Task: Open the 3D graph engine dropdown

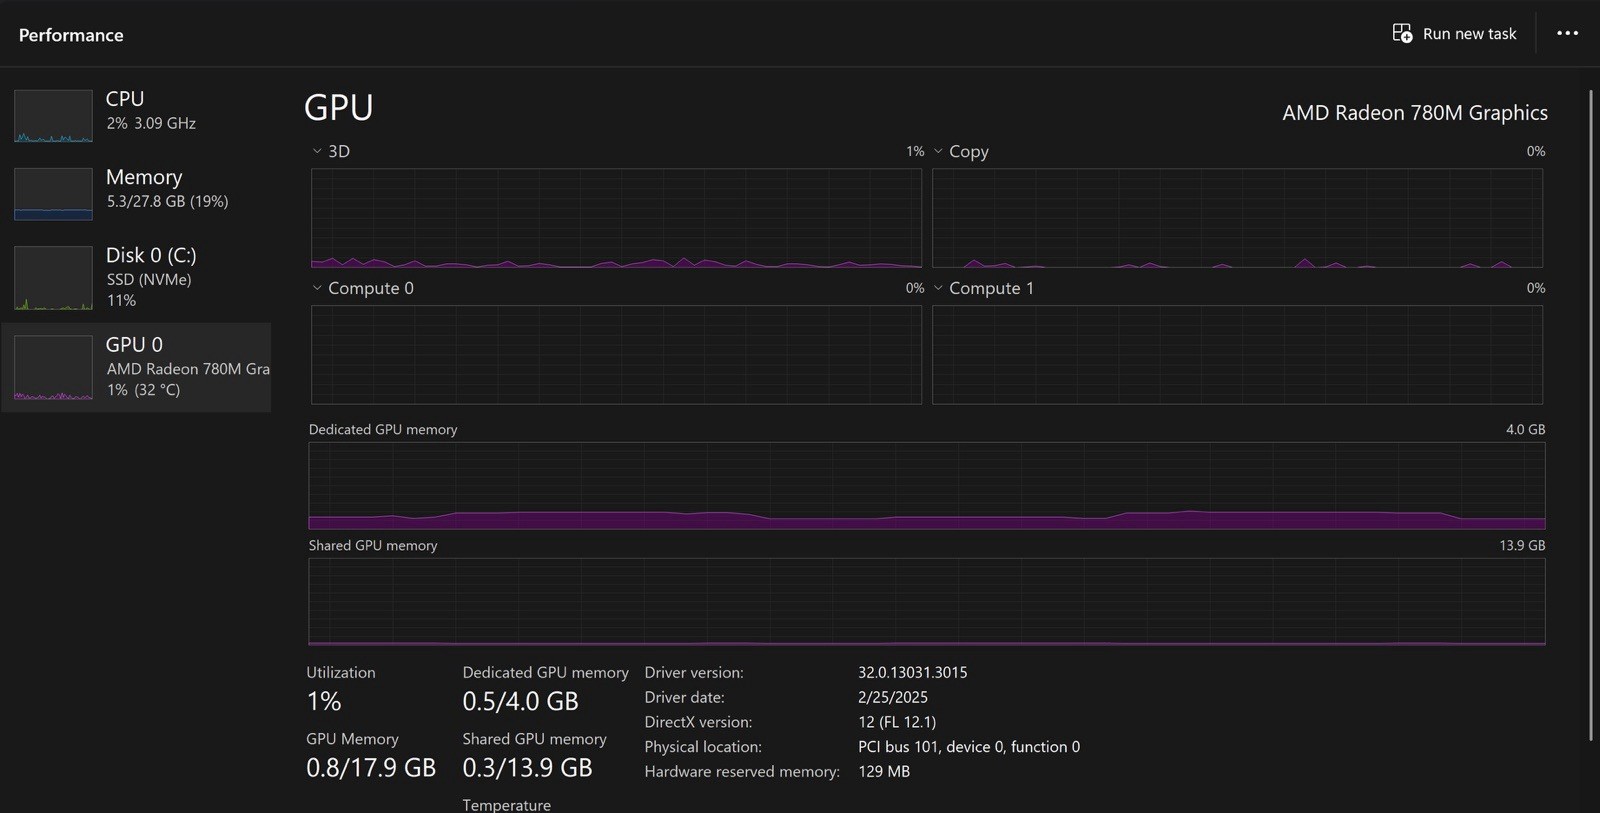Action: tap(317, 151)
